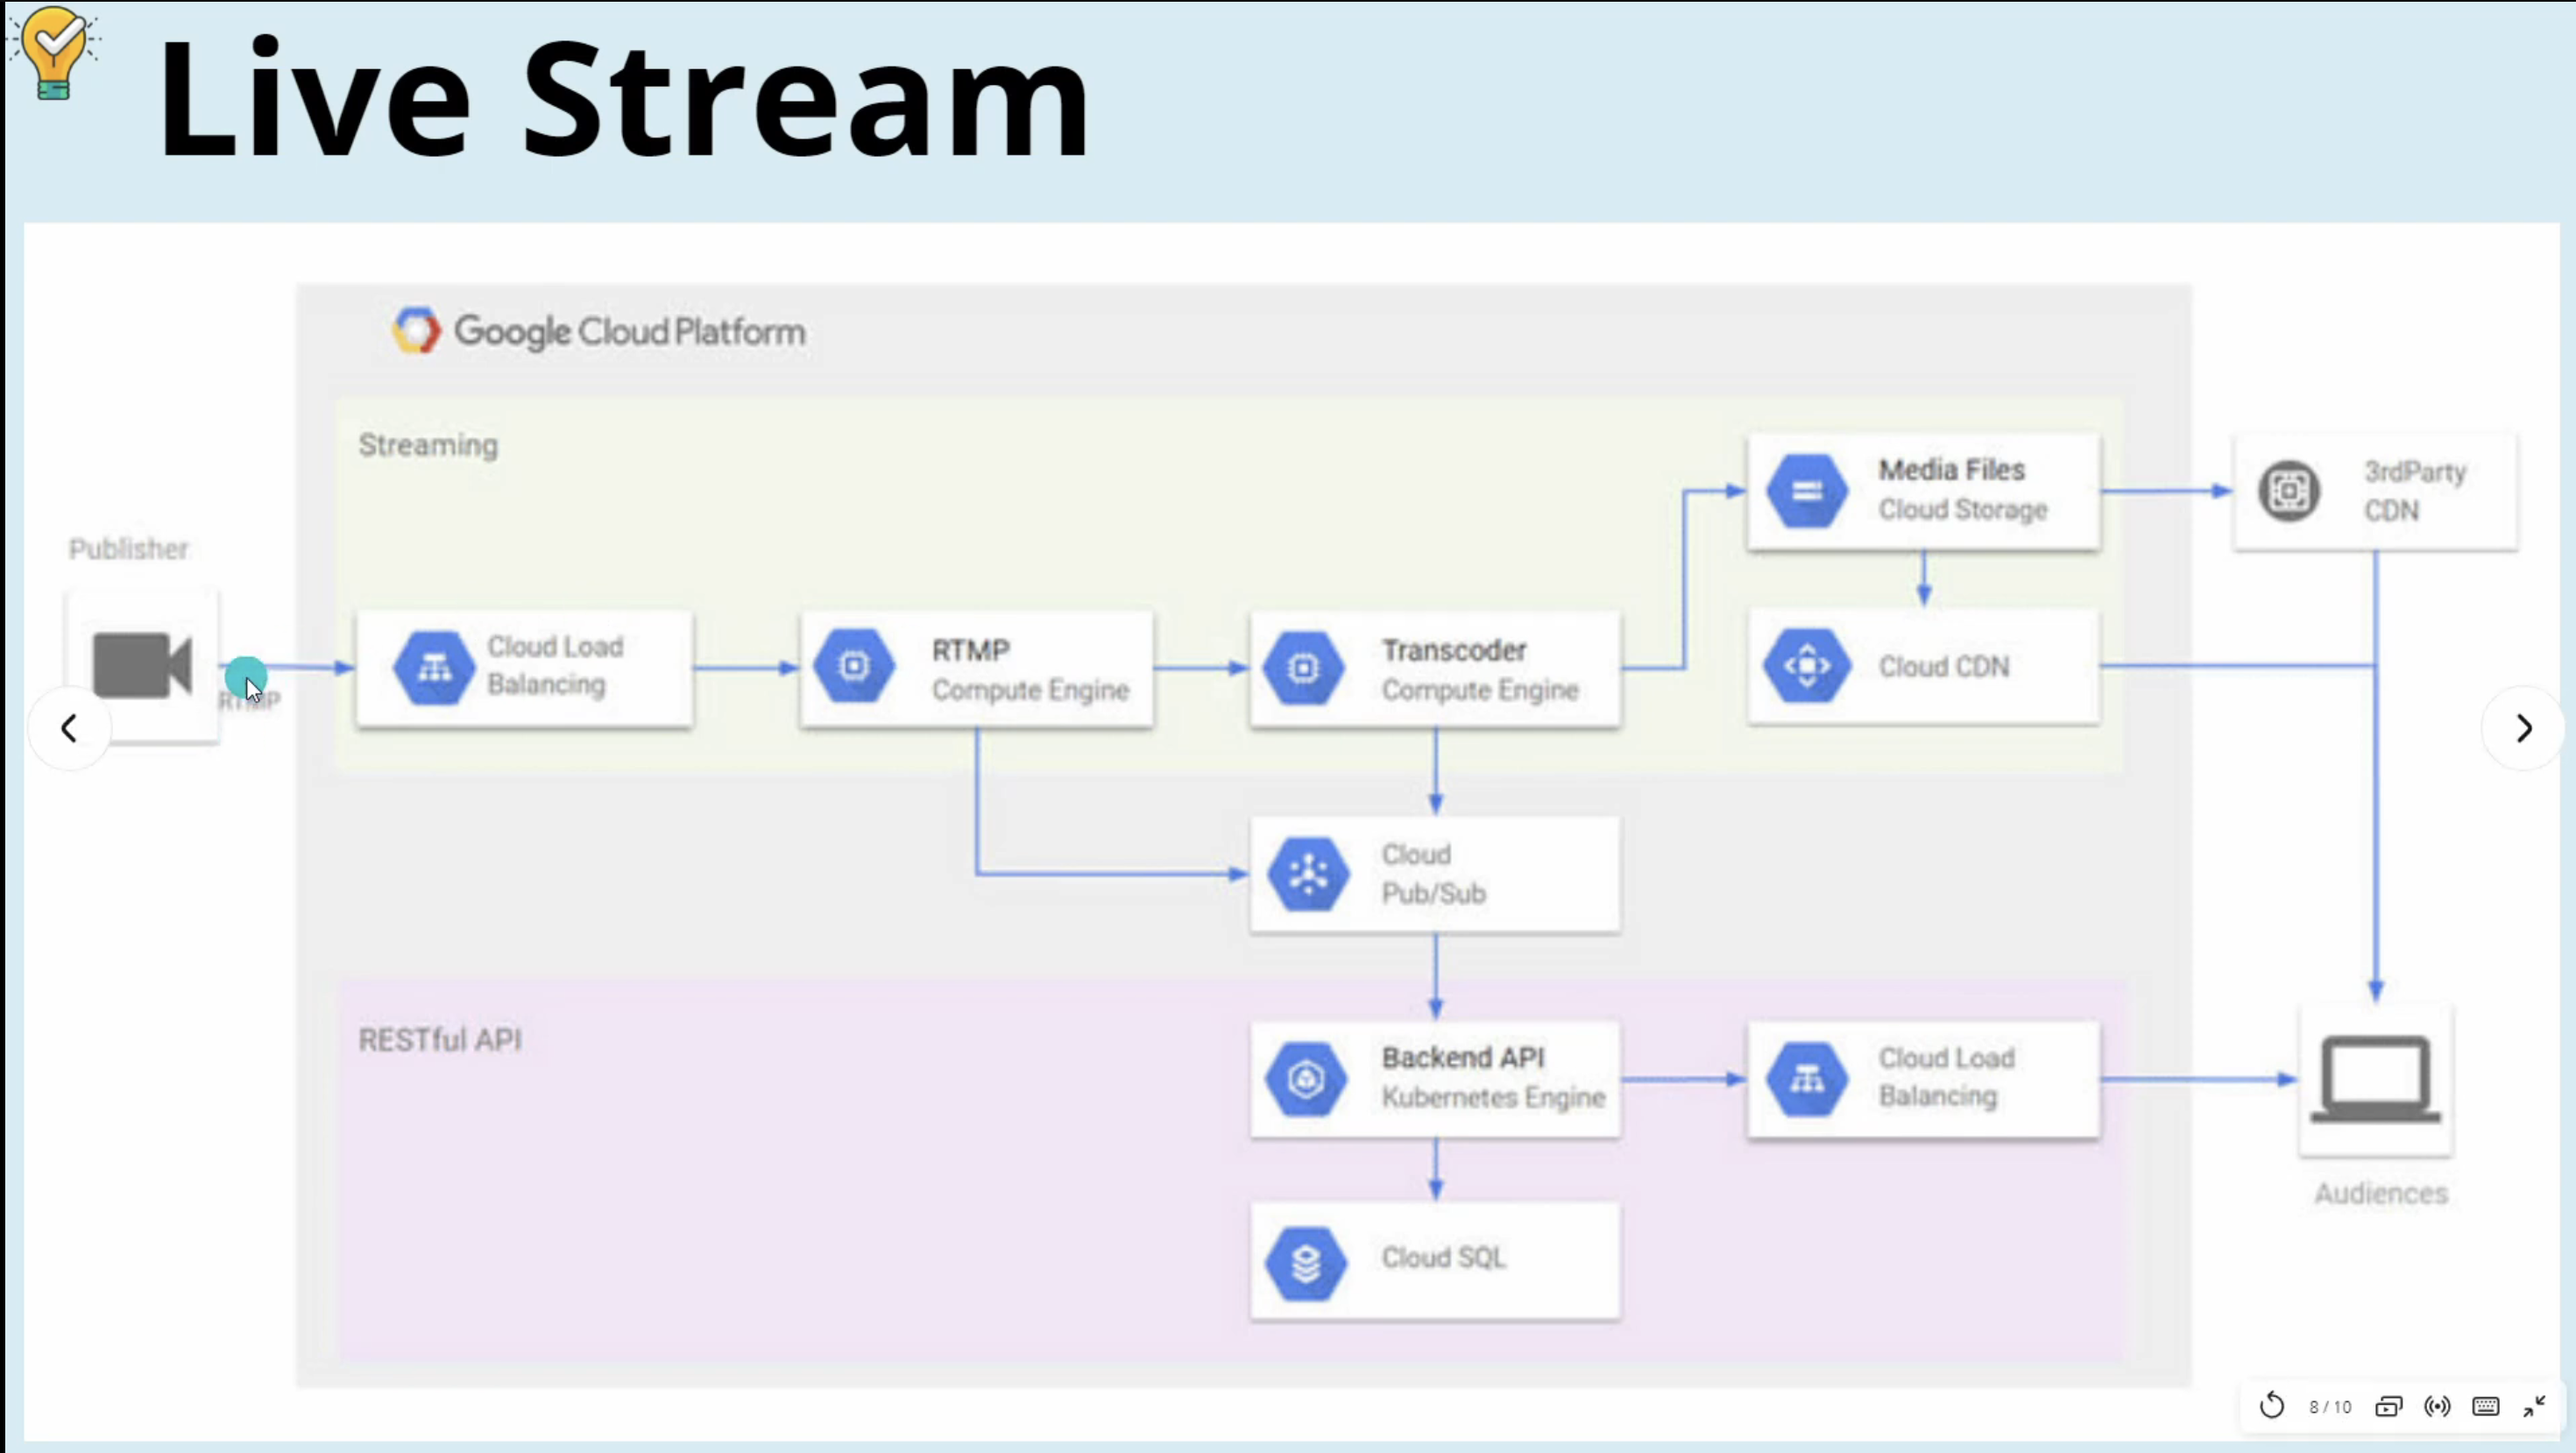Screen dimensions: 2576x1453
Task: Click the Transcoder Compute Engine box
Action: [1435, 669]
